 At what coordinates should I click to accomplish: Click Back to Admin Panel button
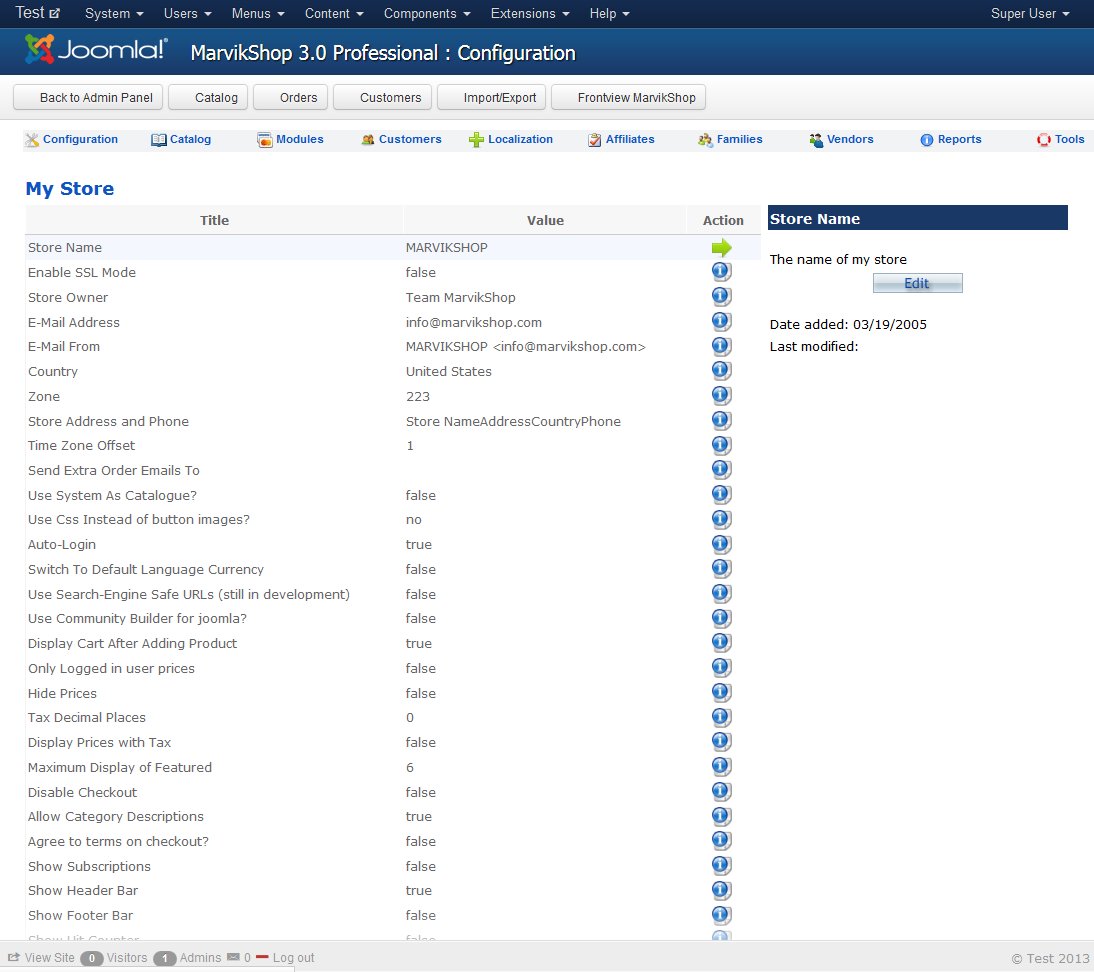click(88, 98)
